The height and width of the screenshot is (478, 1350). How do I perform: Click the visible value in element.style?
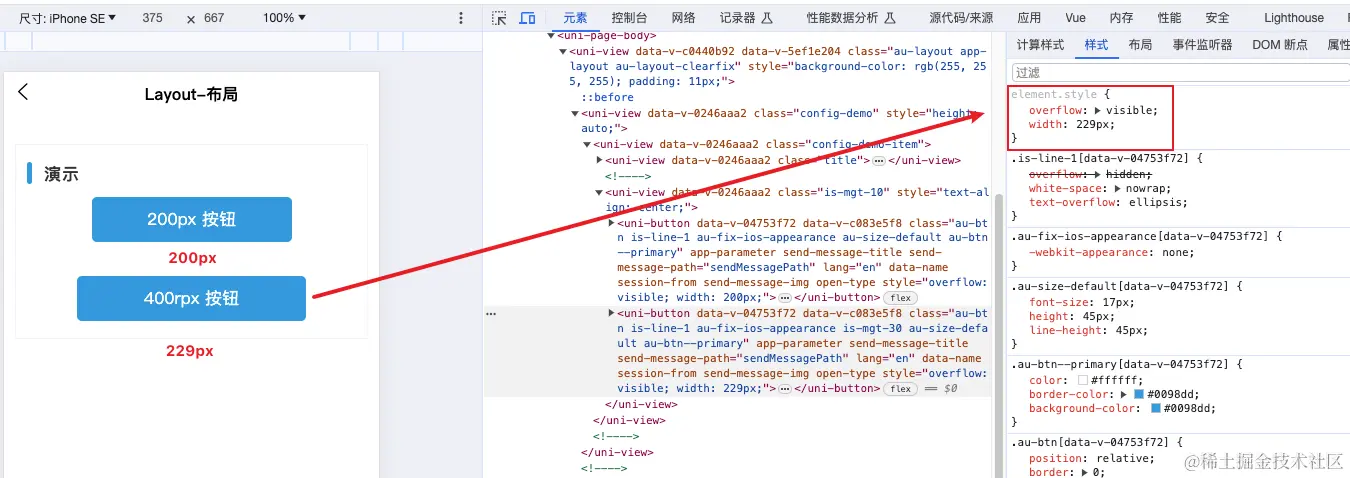click(1130, 110)
